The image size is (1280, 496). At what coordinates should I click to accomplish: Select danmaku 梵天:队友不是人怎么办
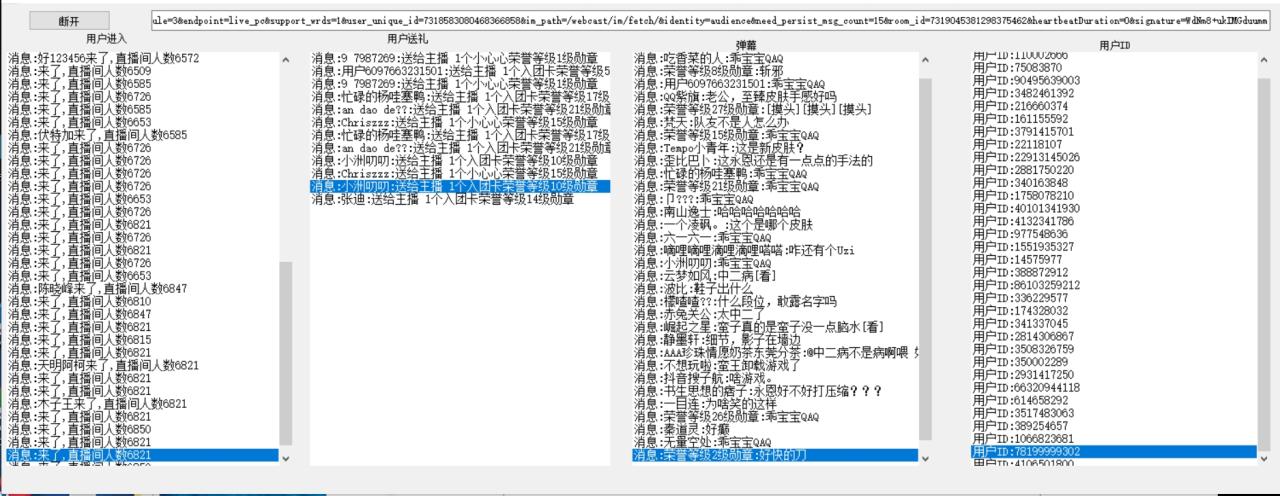tap(775, 122)
